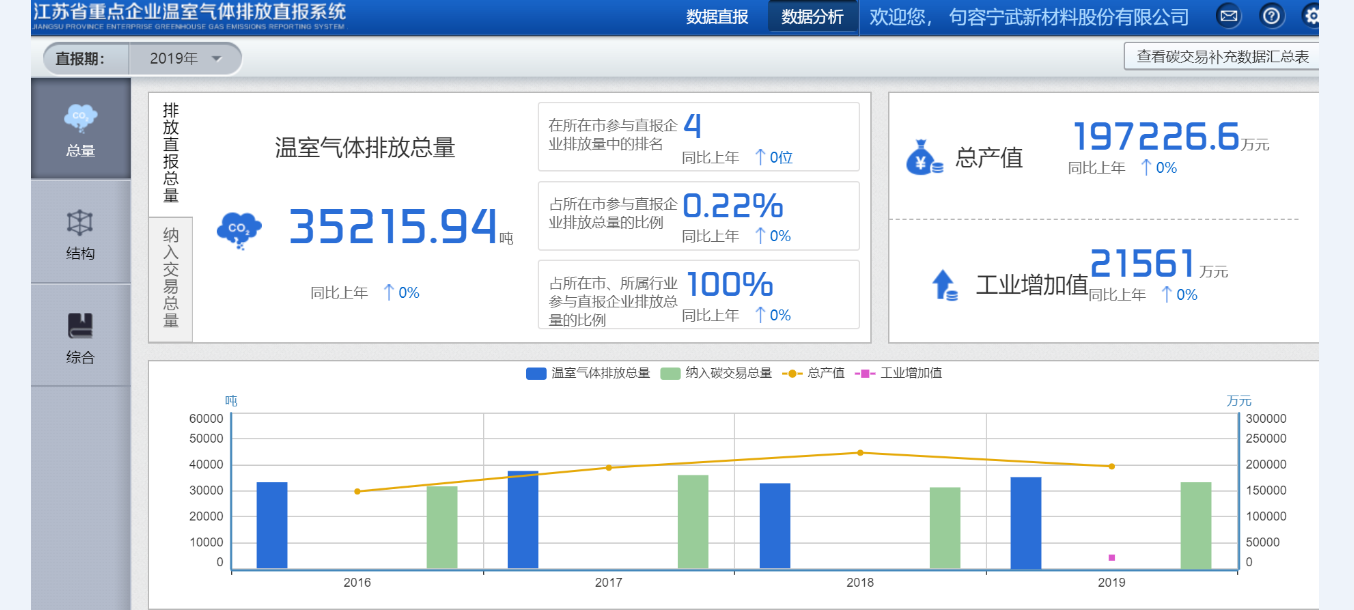Select the 结构 cube sidebar icon
This screenshot has height=610, width=1354.
(80, 223)
